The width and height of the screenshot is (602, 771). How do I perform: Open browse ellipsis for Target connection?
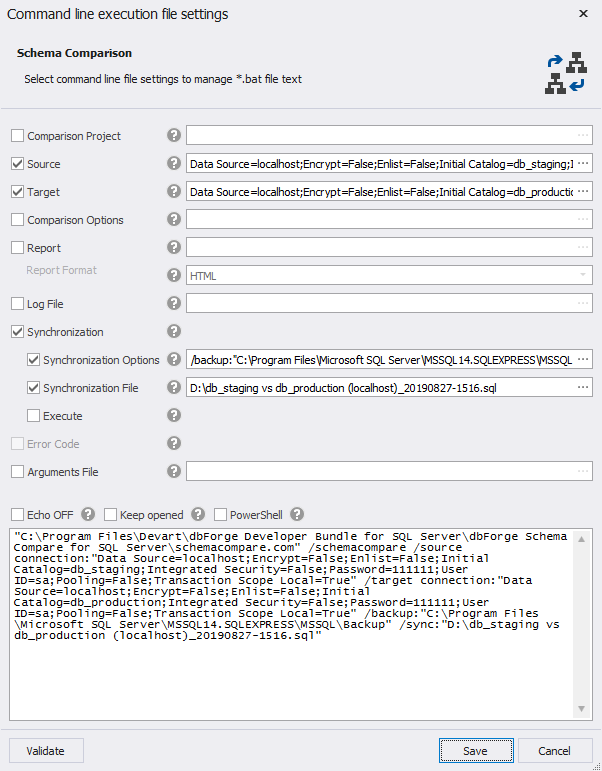[583, 192]
